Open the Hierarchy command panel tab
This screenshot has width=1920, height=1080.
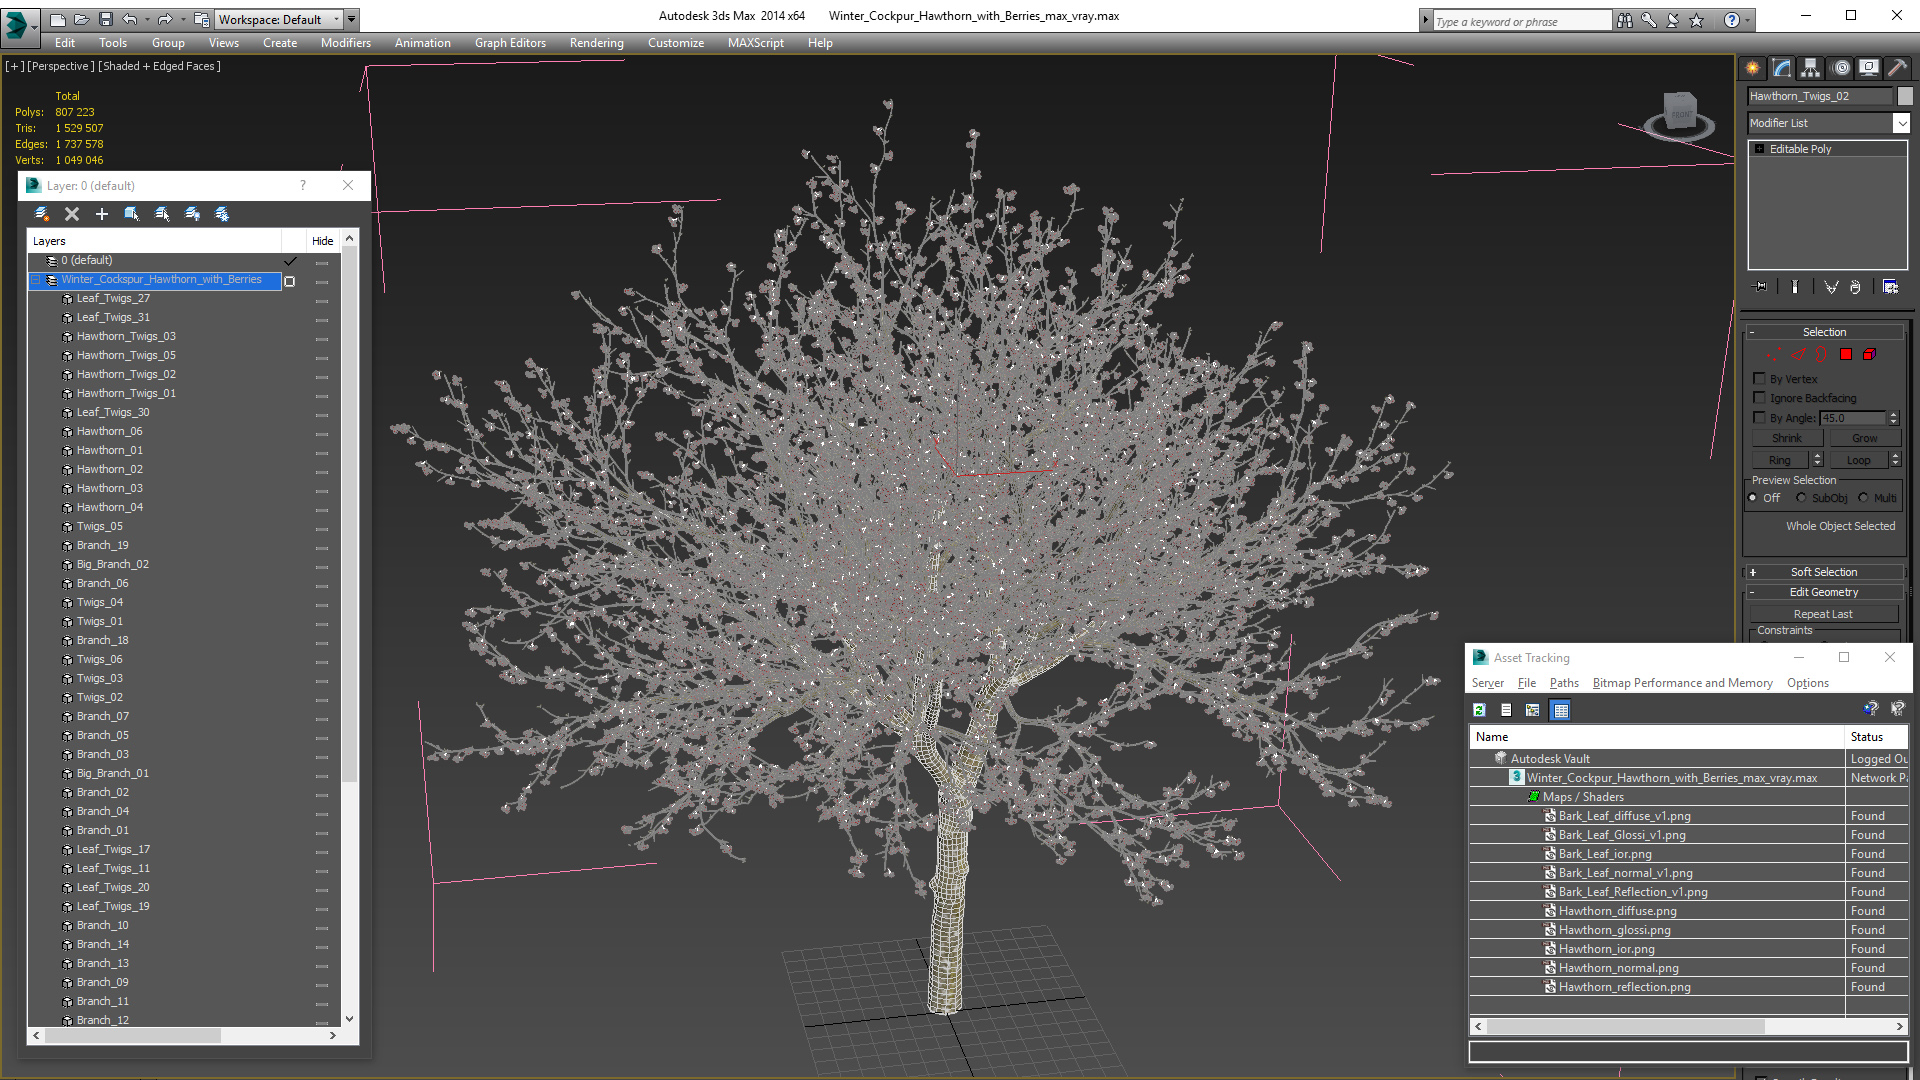click(1811, 68)
